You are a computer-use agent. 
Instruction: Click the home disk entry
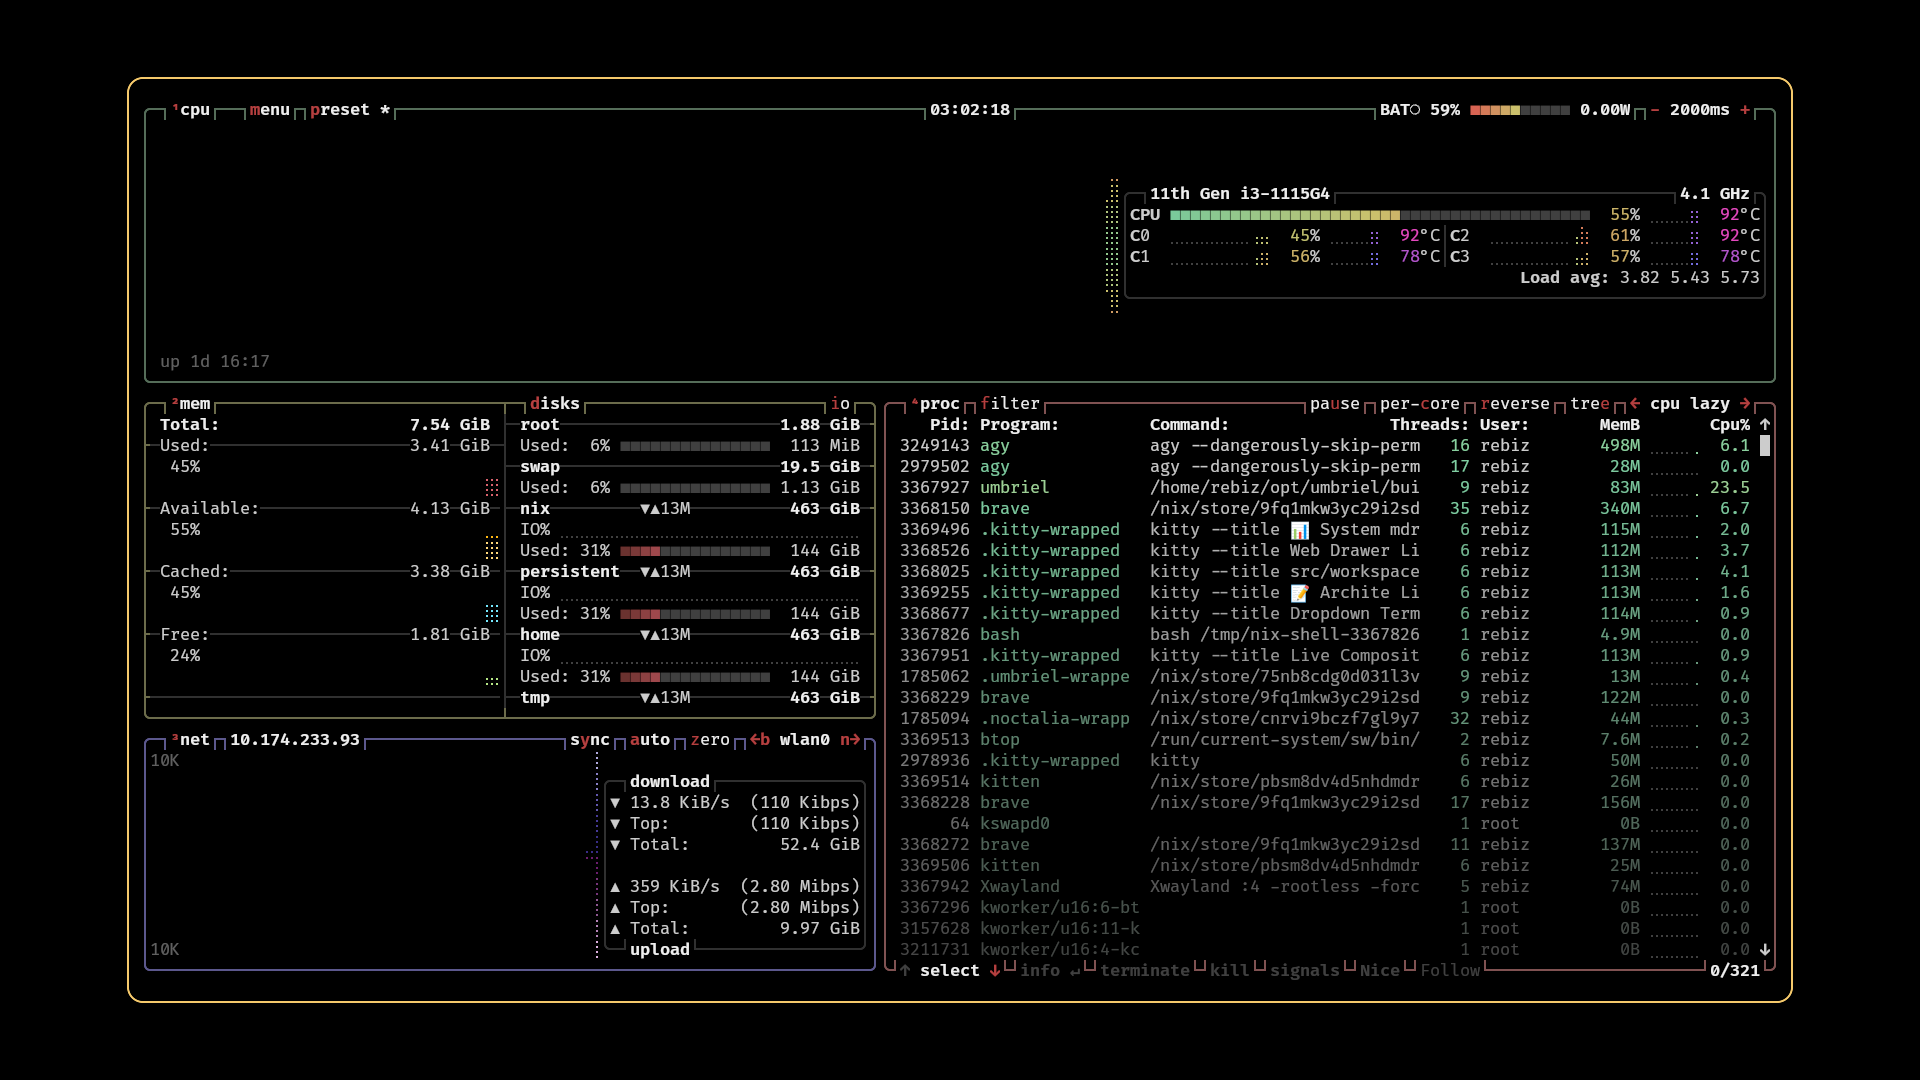(x=690, y=635)
